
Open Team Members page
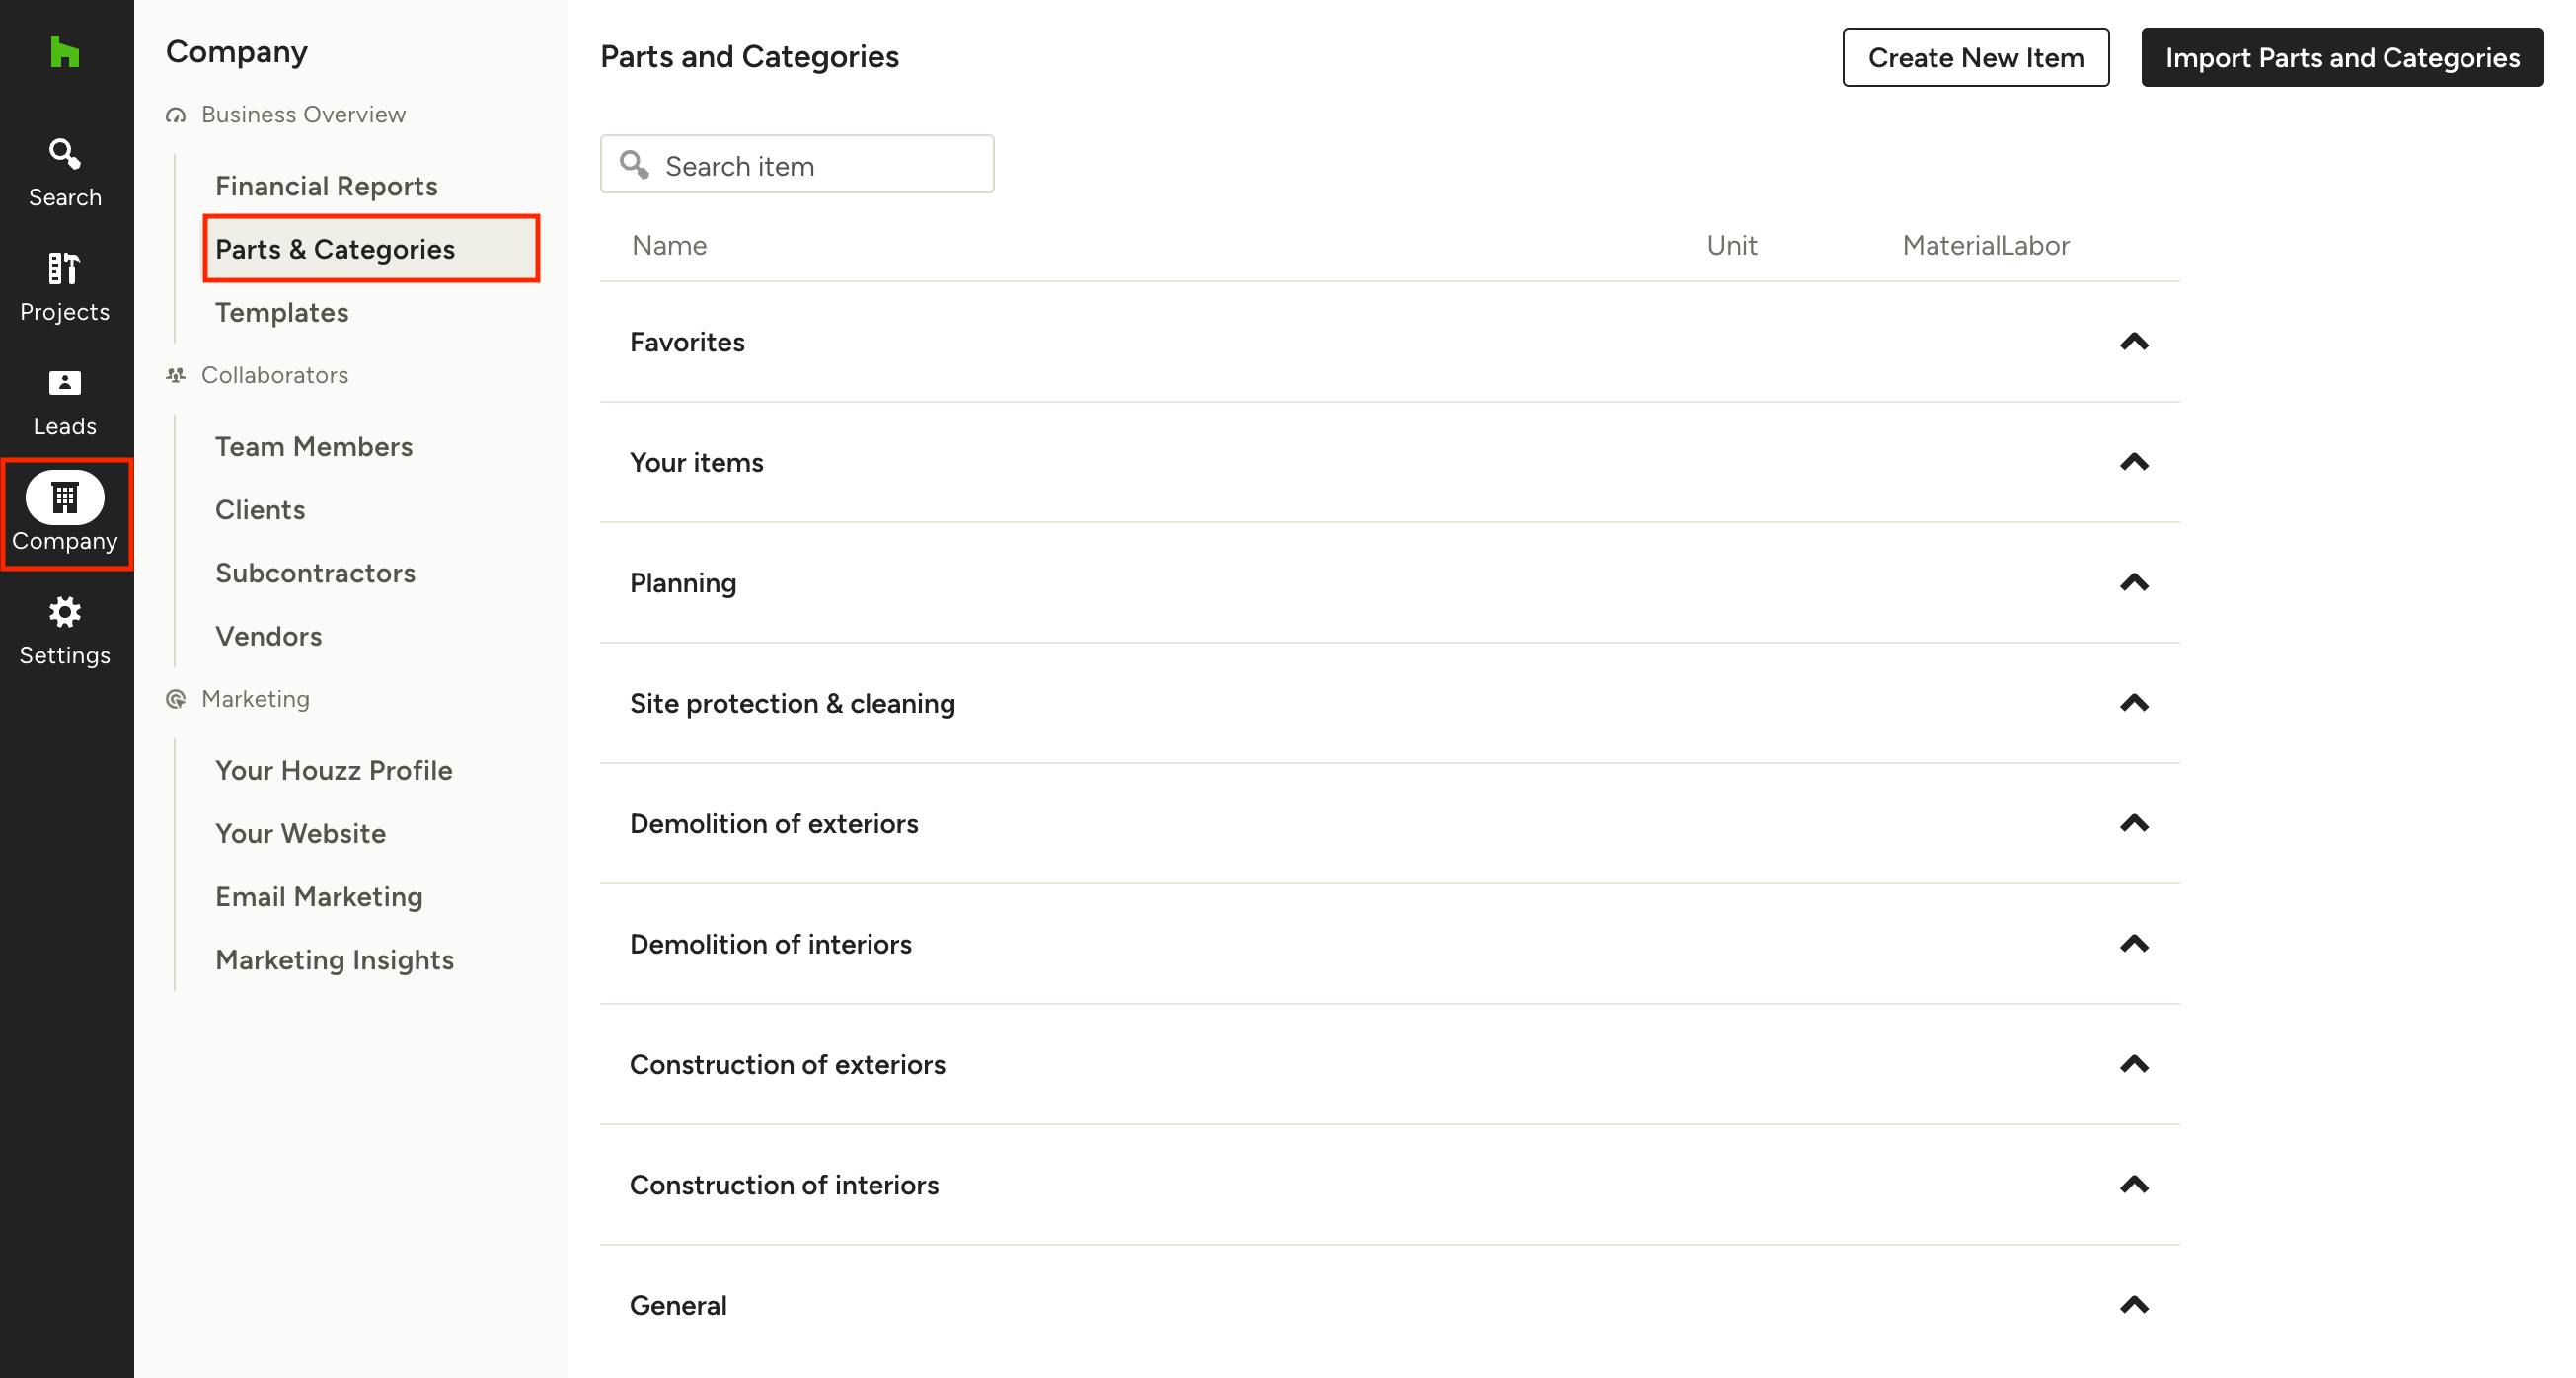pos(313,446)
